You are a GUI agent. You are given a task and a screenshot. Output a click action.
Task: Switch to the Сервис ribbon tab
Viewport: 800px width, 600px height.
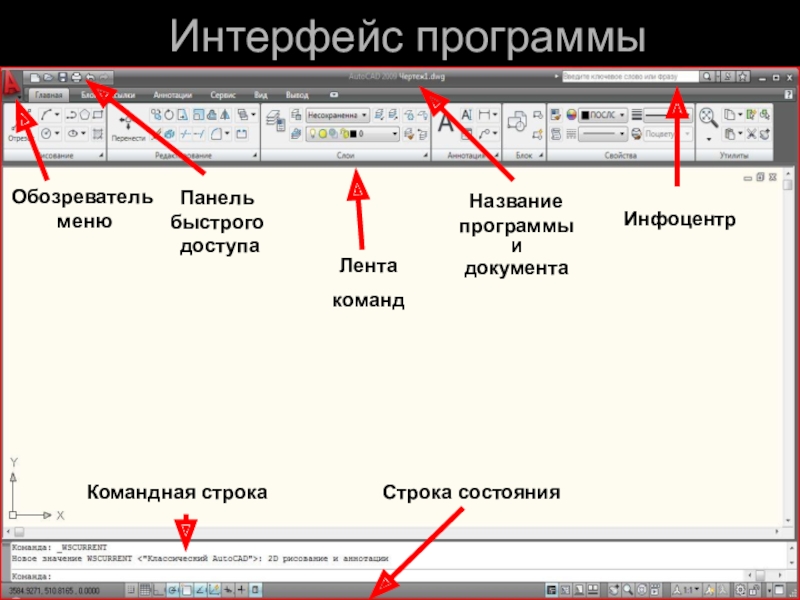(223, 95)
